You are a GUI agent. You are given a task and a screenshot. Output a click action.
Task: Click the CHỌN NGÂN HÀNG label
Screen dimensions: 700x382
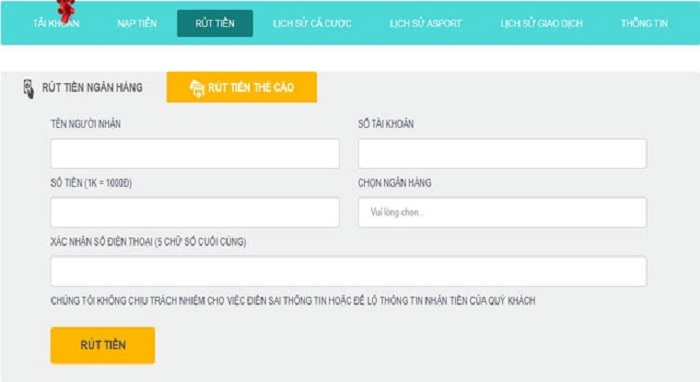[x=395, y=183]
